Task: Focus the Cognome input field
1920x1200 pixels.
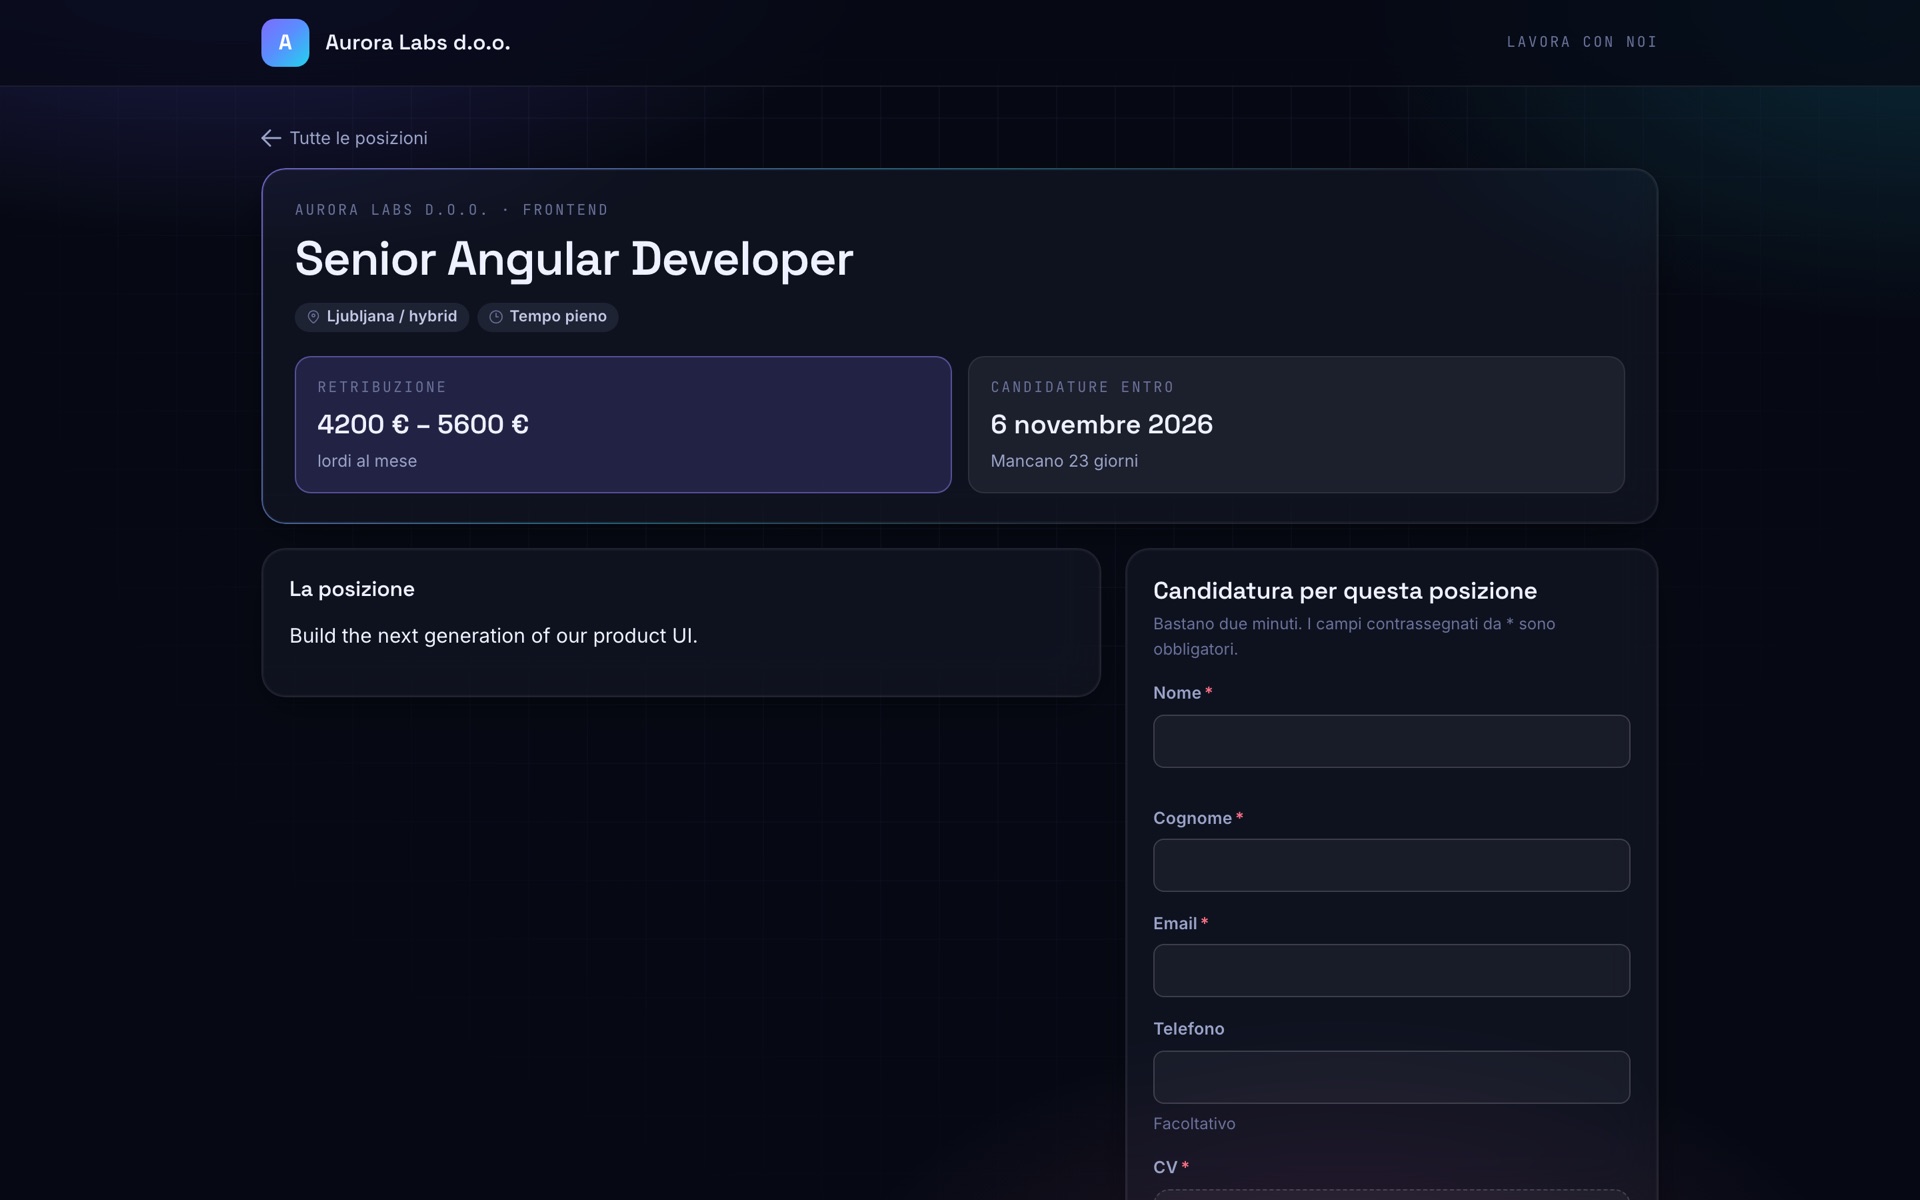Action: (1391, 865)
